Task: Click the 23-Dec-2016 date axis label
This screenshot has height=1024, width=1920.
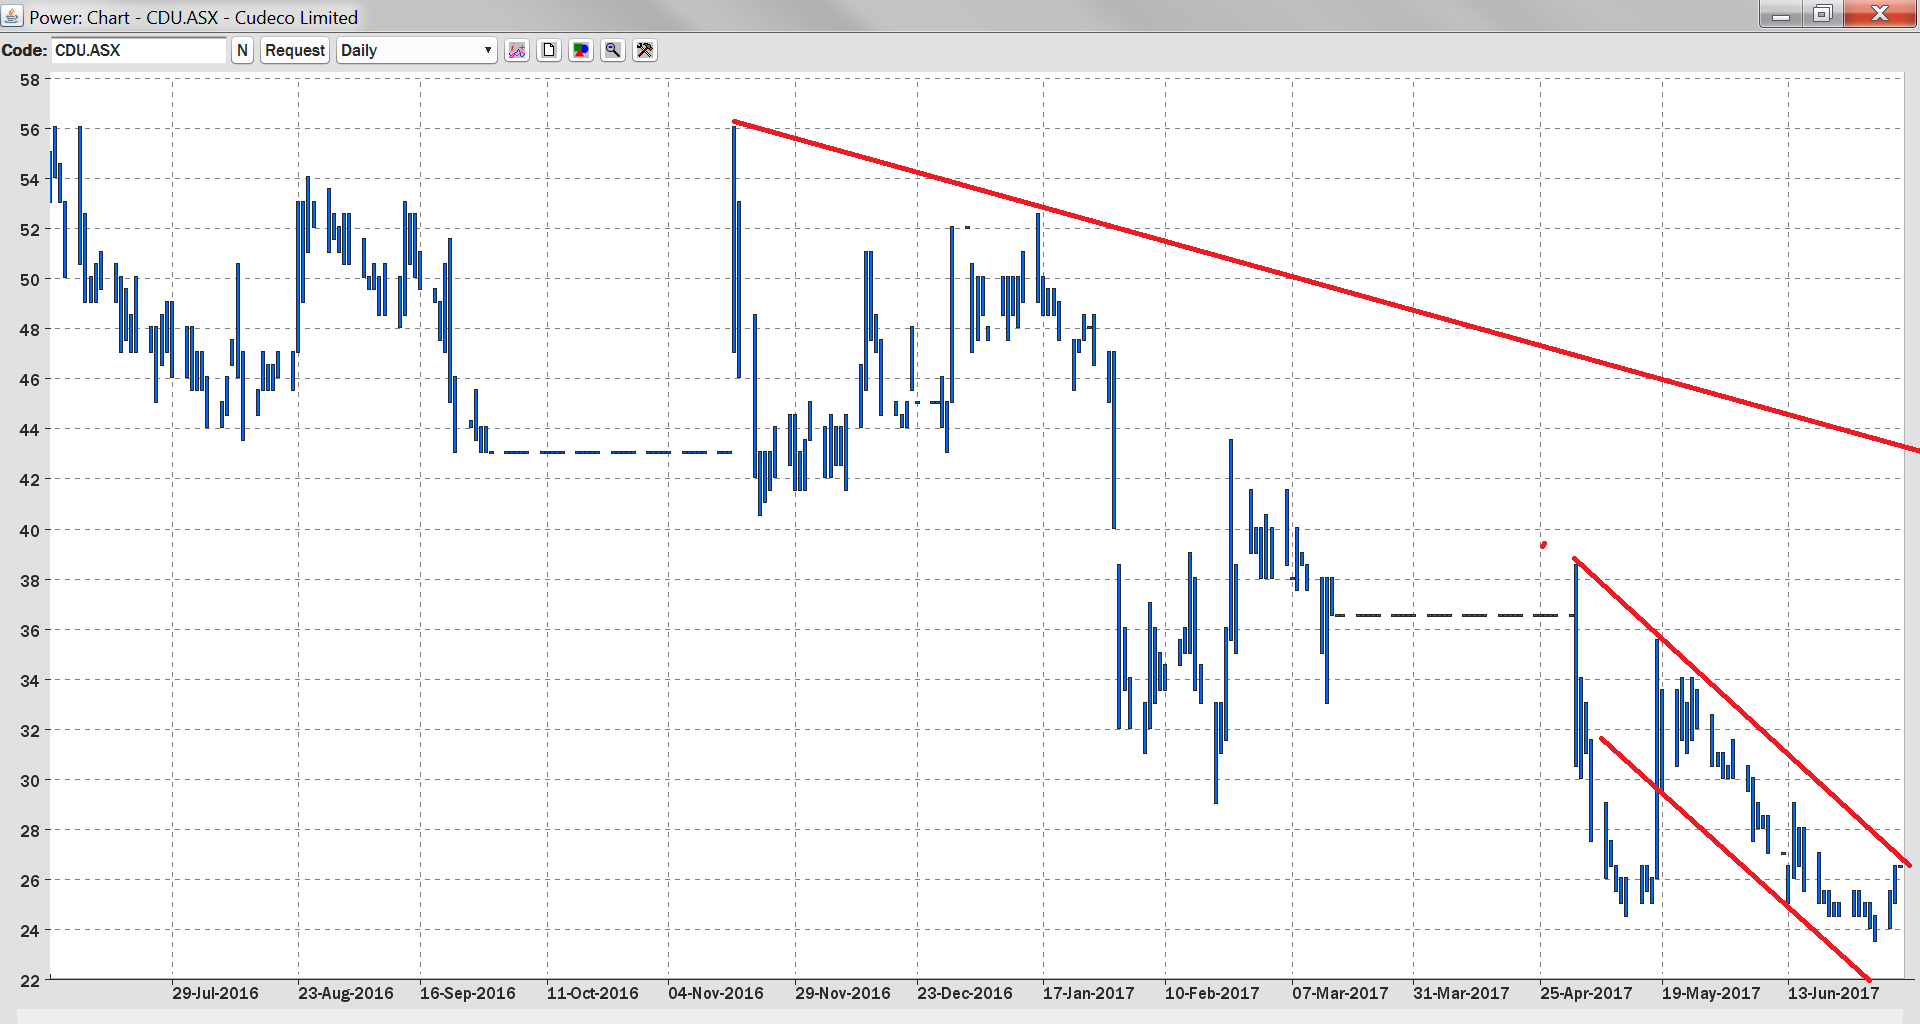Action: point(965,993)
